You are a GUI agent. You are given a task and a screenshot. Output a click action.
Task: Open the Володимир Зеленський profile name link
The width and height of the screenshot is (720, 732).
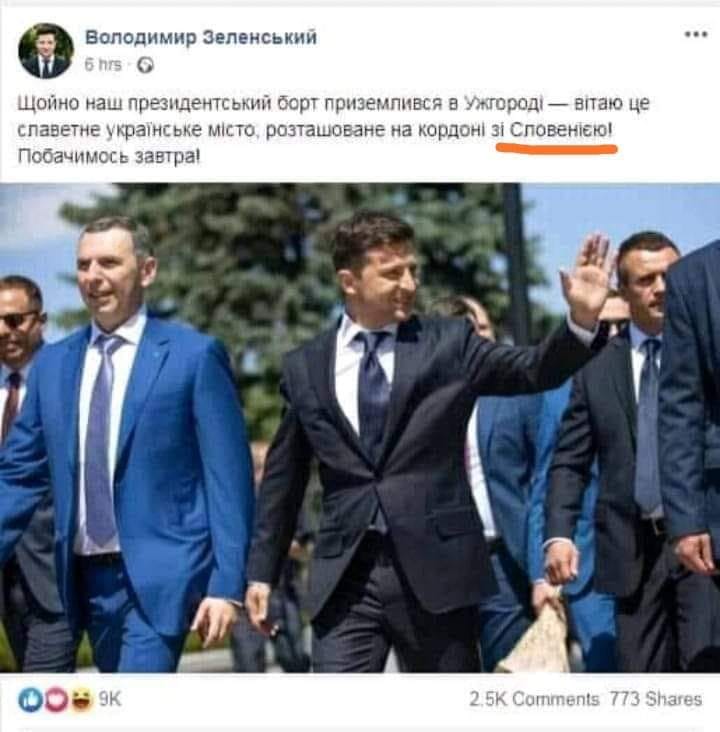pos(201,37)
